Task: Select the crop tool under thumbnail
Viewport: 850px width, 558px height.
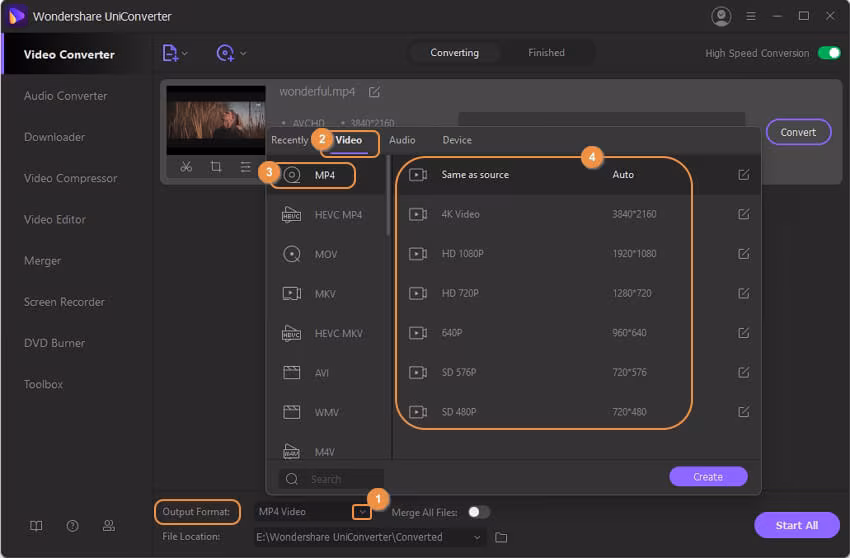Action: point(216,166)
